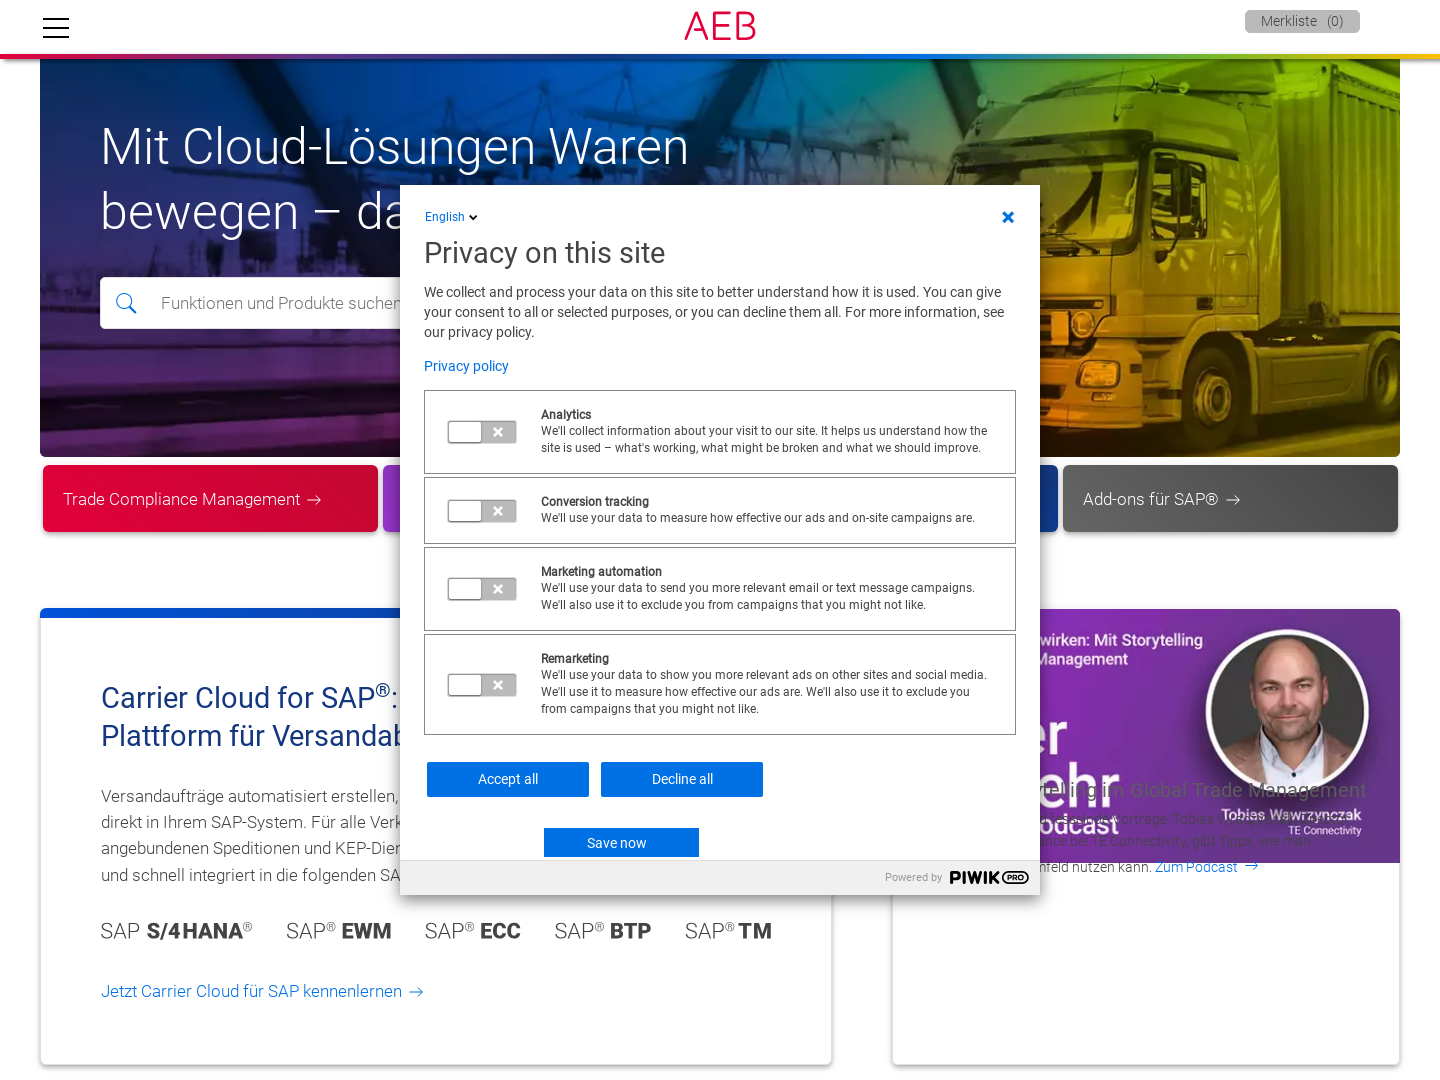Click the Analytics heading text
The image size is (1440, 1080).
coord(566,415)
